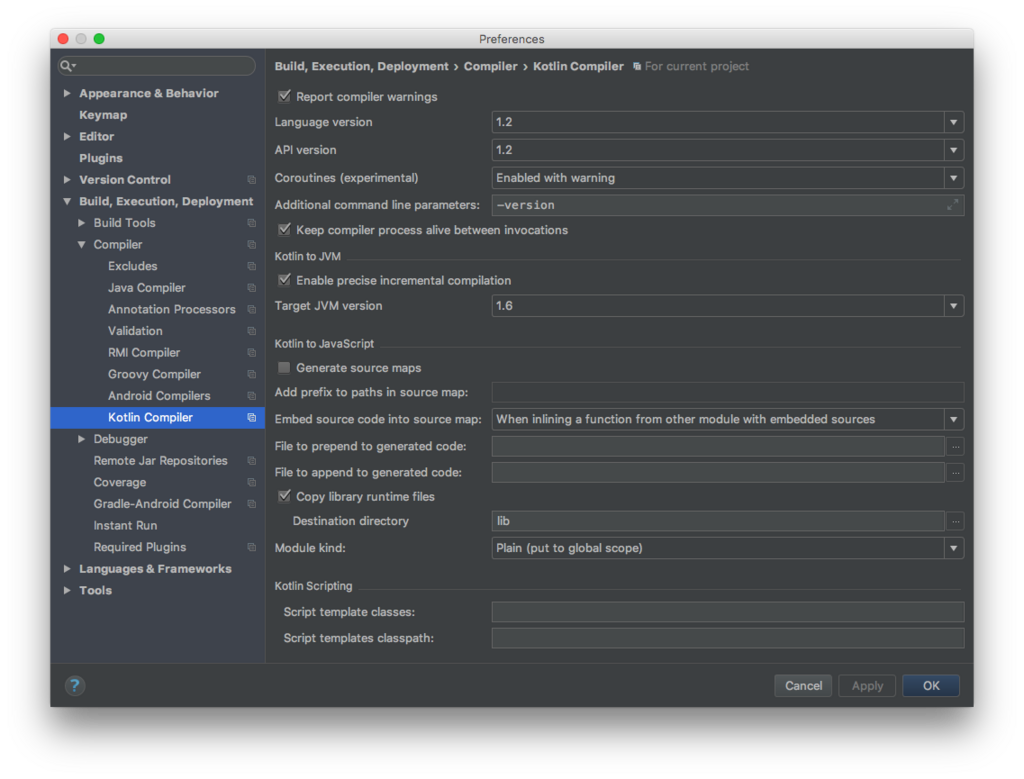This screenshot has width=1024, height=779.
Task: Click project-level icon beside Compiler row
Action: [251, 244]
